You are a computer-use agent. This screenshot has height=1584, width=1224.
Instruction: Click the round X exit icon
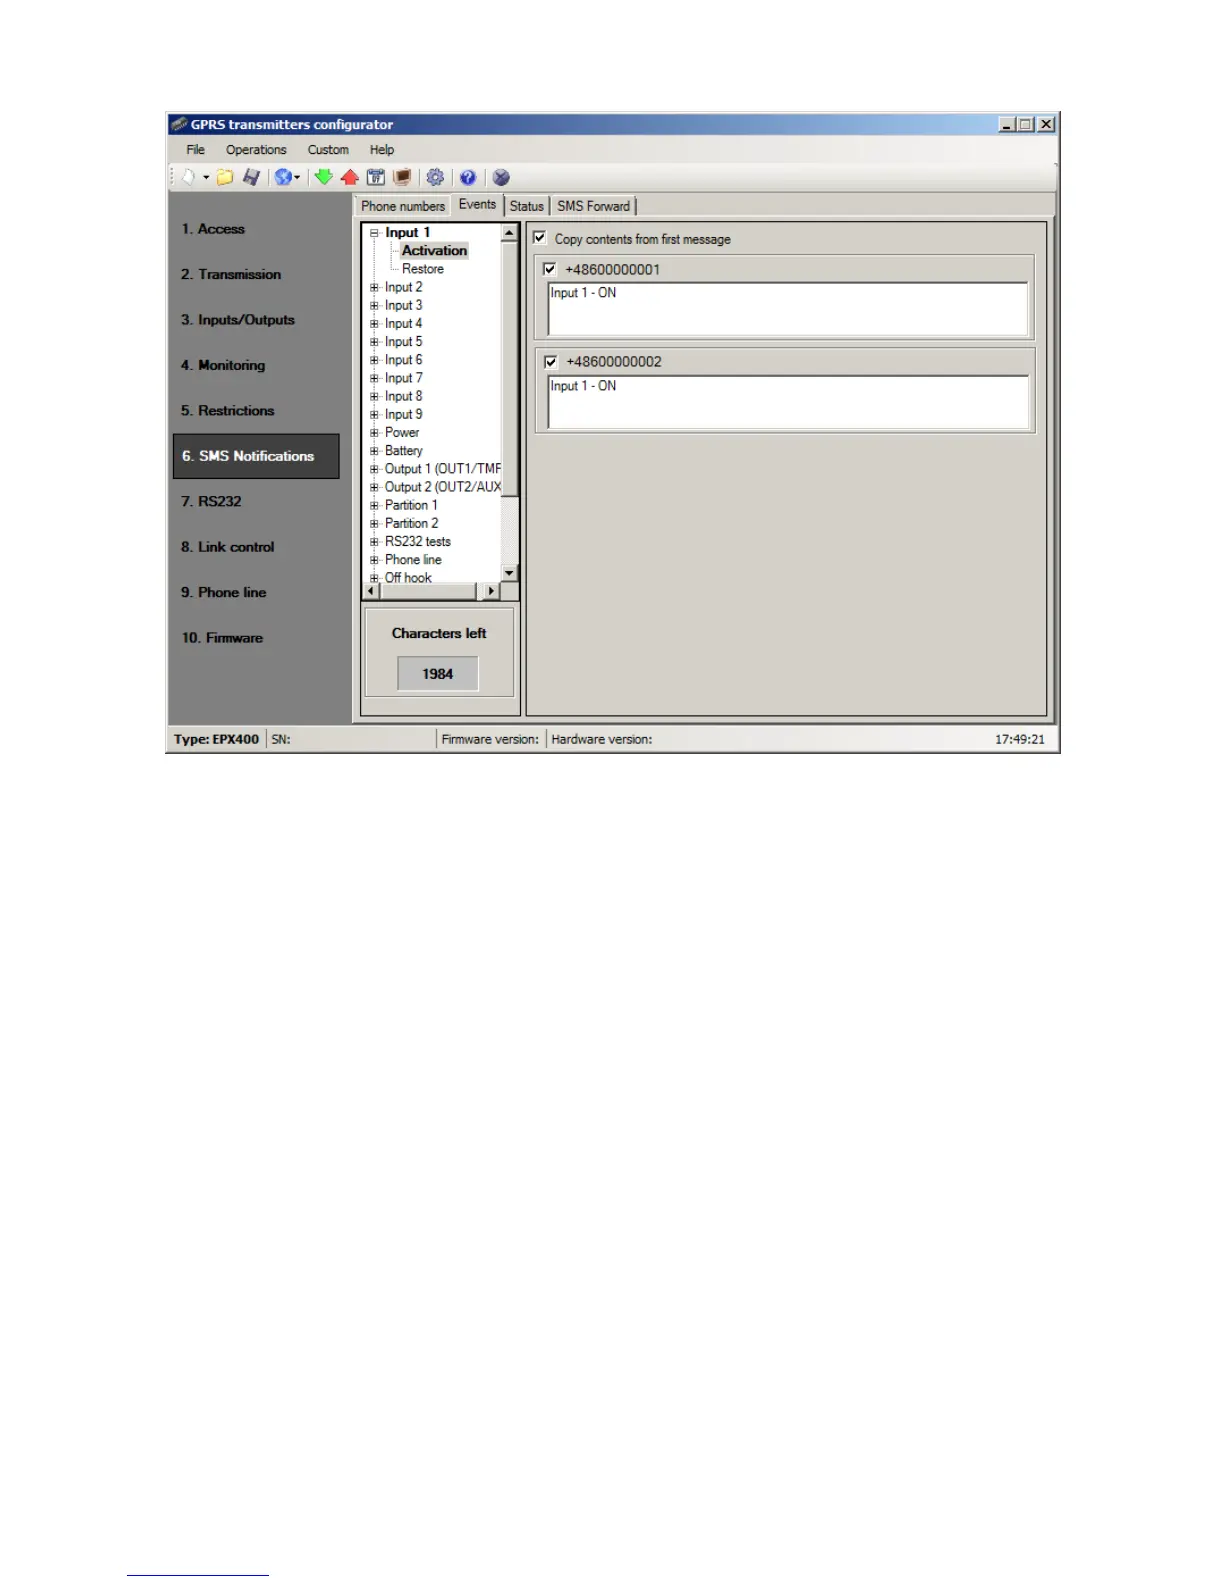coord(501,177)
